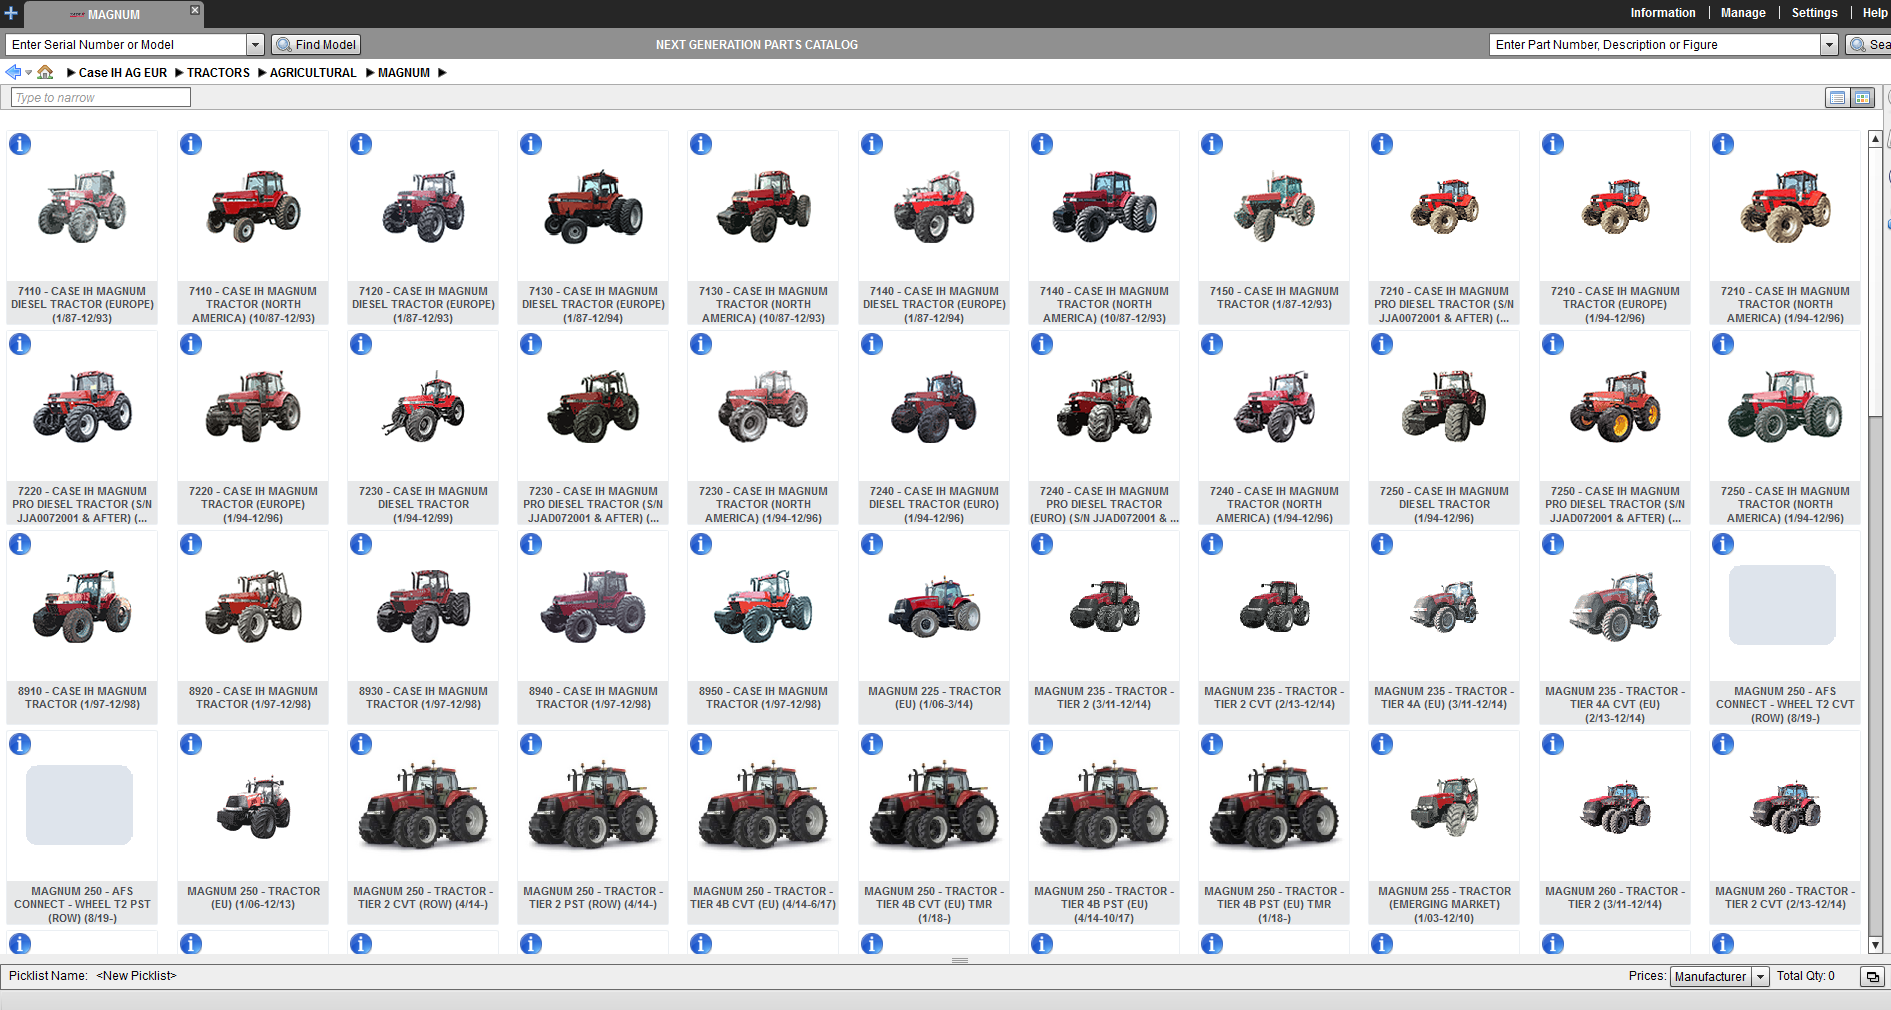Expand breadcrumb arrow before Case IH AG EUR
Screen dimensions: 1891x1010
(71, 72)
